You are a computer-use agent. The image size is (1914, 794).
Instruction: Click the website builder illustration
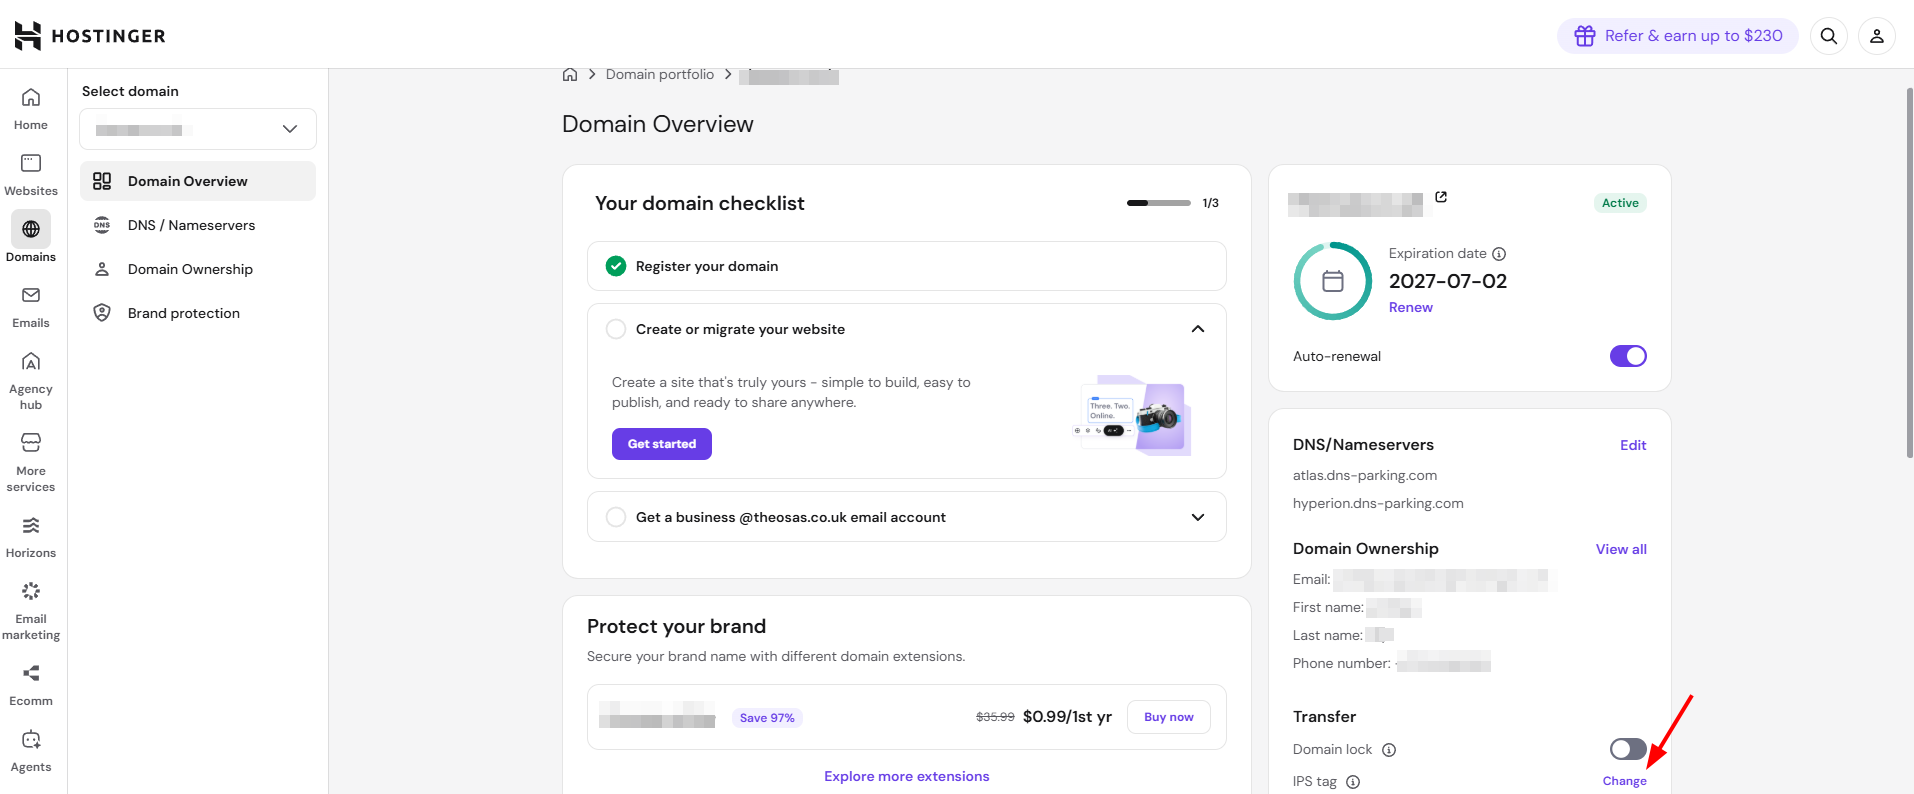pyautogui.click(x=1131, y=416)
